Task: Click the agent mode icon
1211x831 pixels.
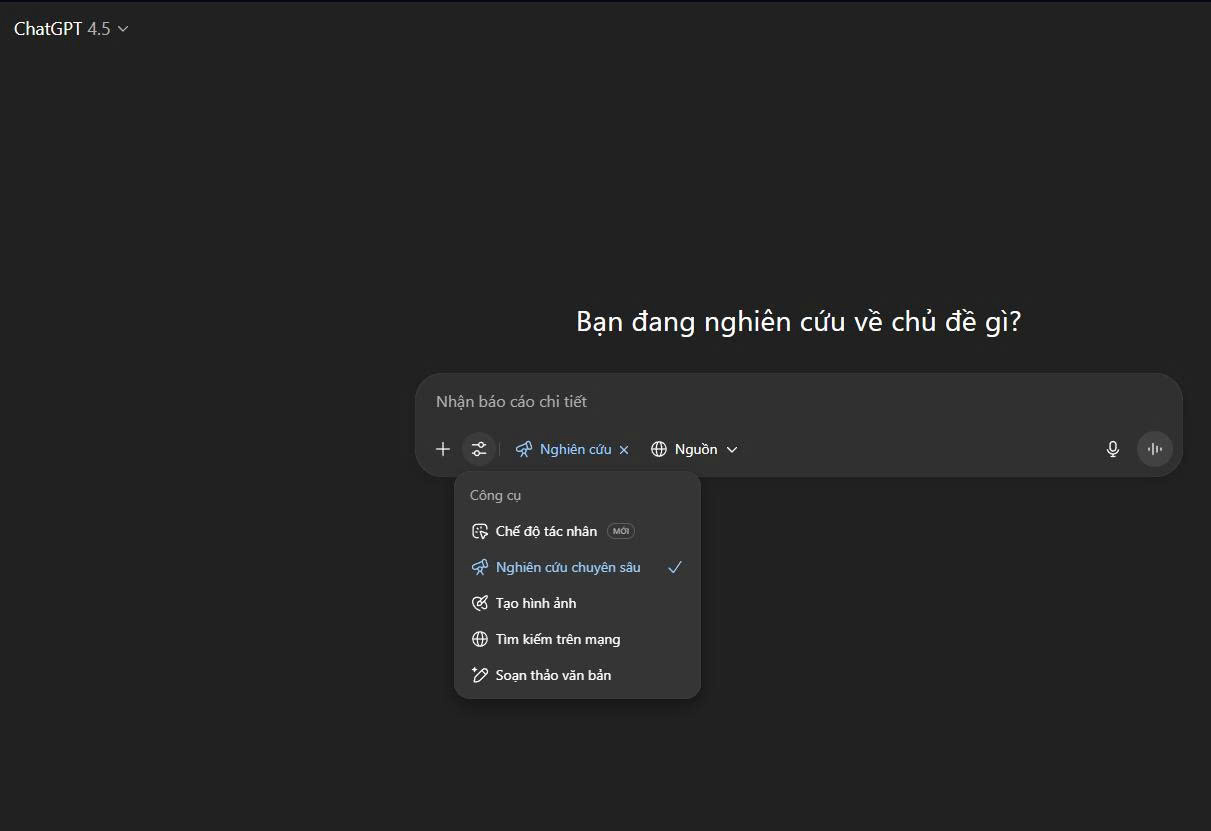Action: (480, 531)
